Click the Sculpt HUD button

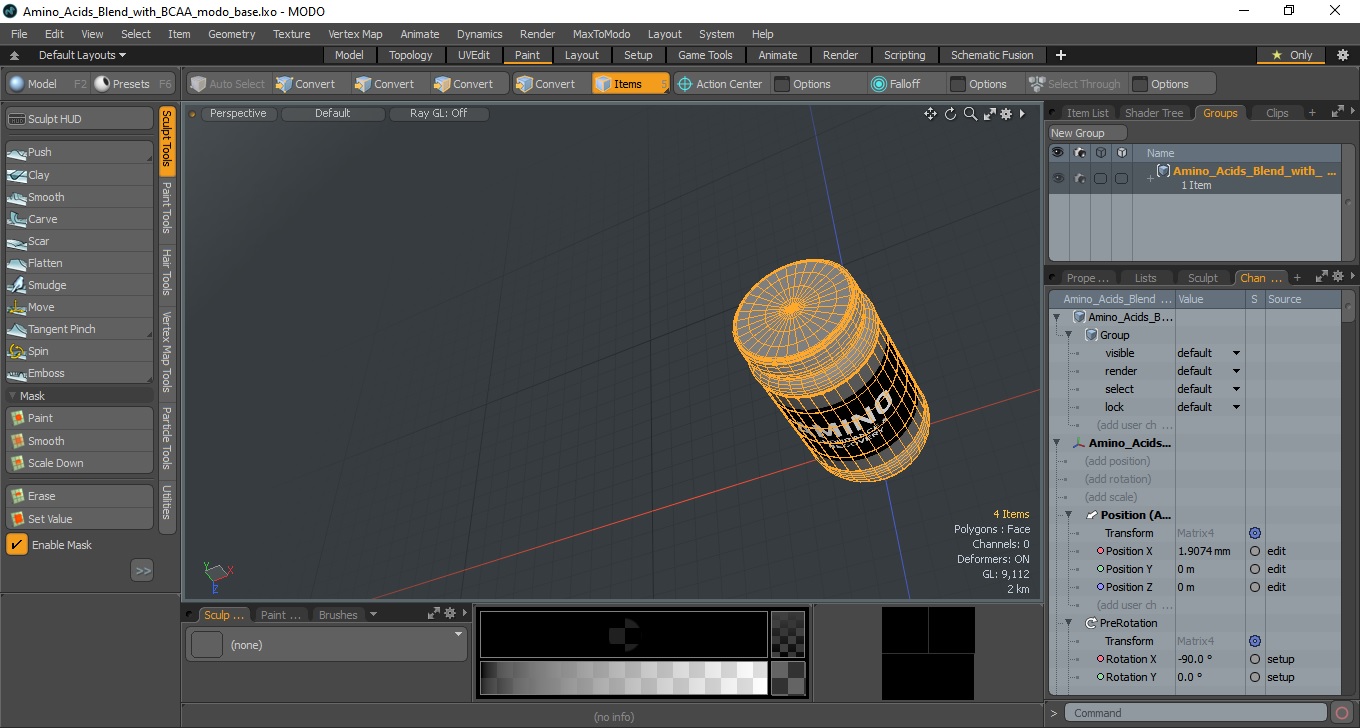pos(80,119)
